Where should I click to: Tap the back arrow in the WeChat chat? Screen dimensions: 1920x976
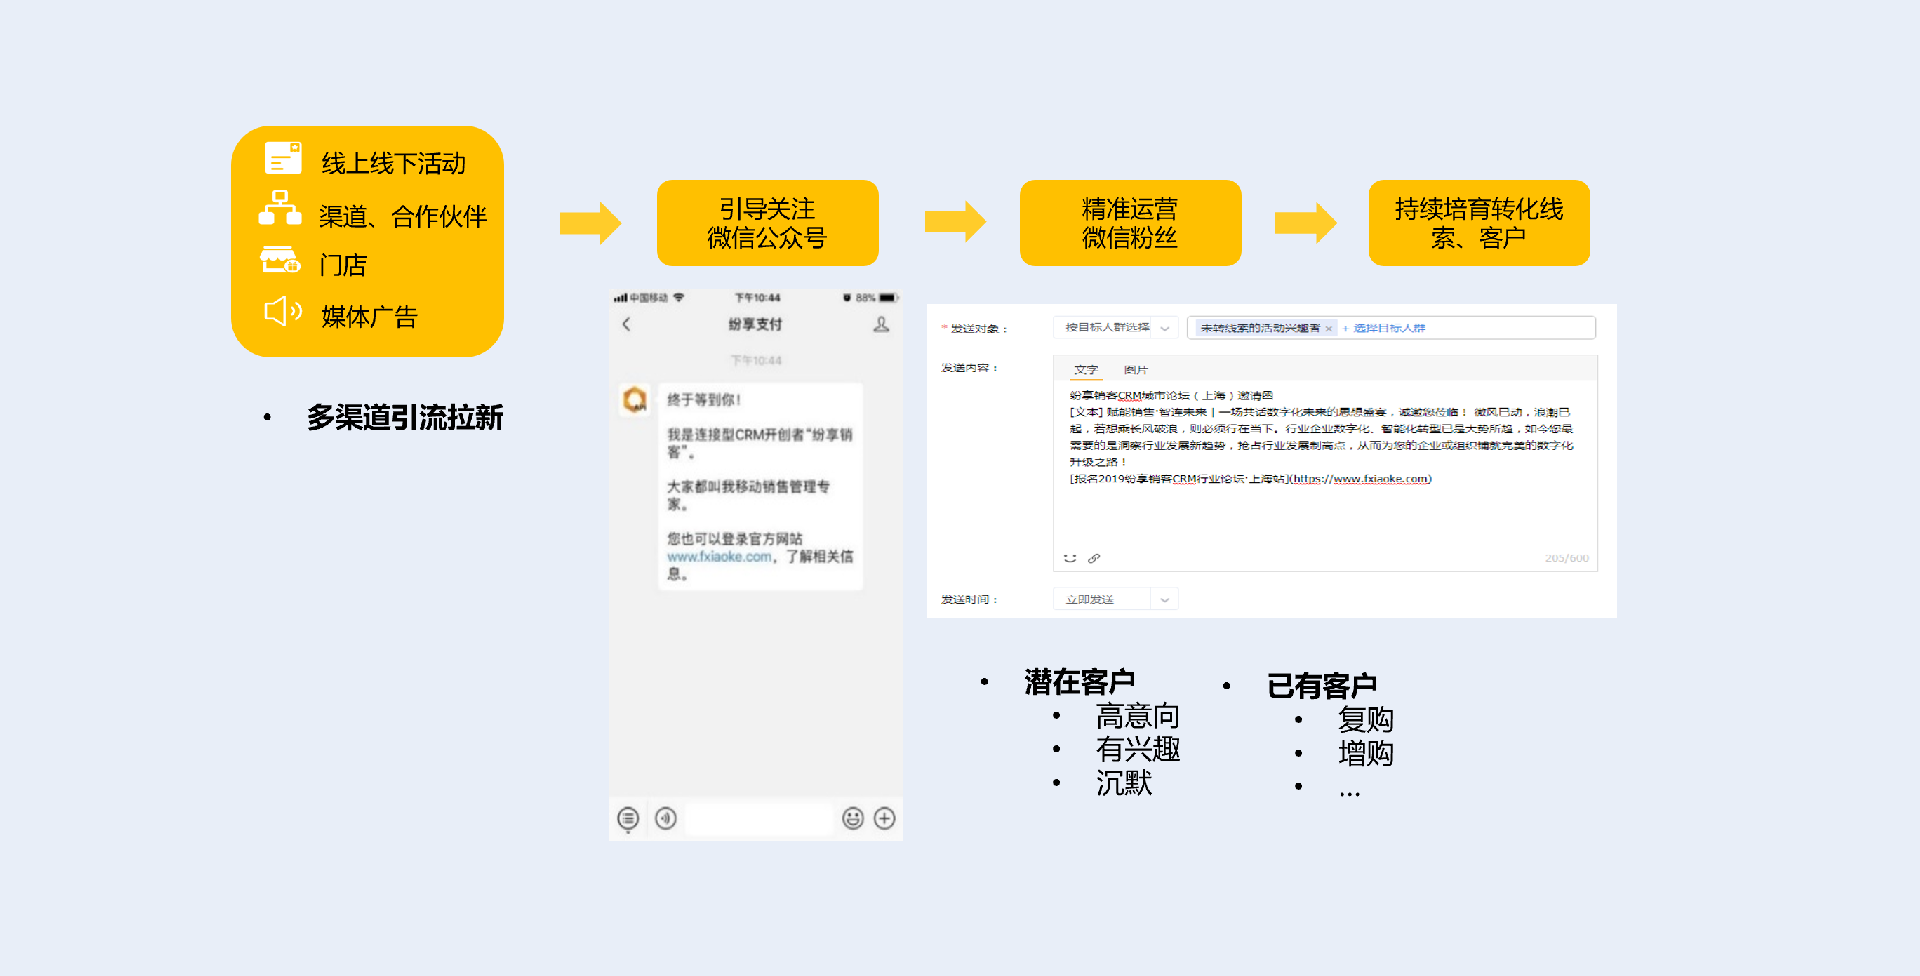[x=627, y=324]
